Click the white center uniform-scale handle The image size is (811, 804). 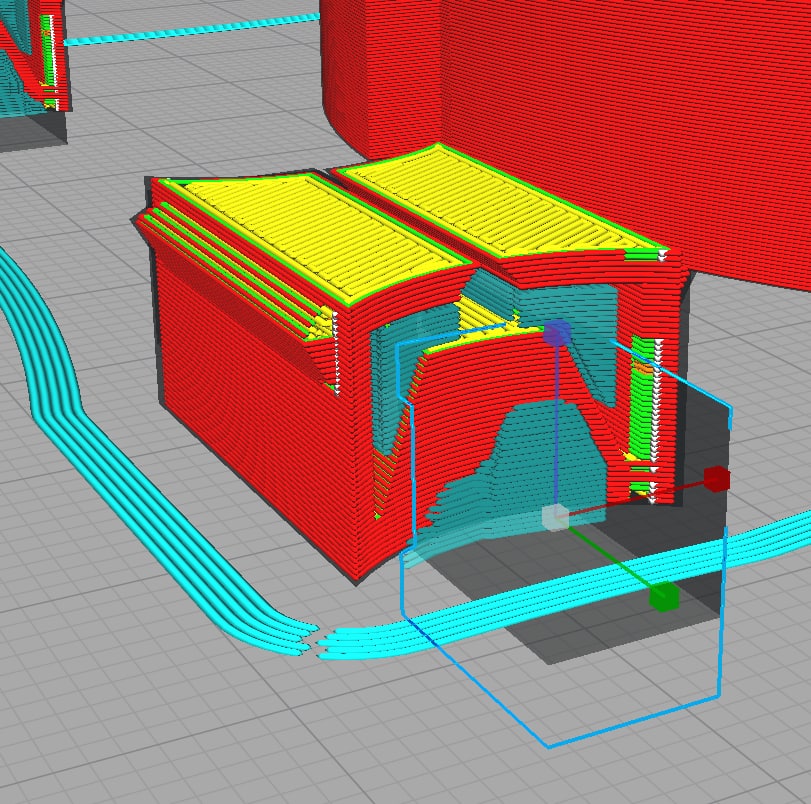[x=555, y=517]
